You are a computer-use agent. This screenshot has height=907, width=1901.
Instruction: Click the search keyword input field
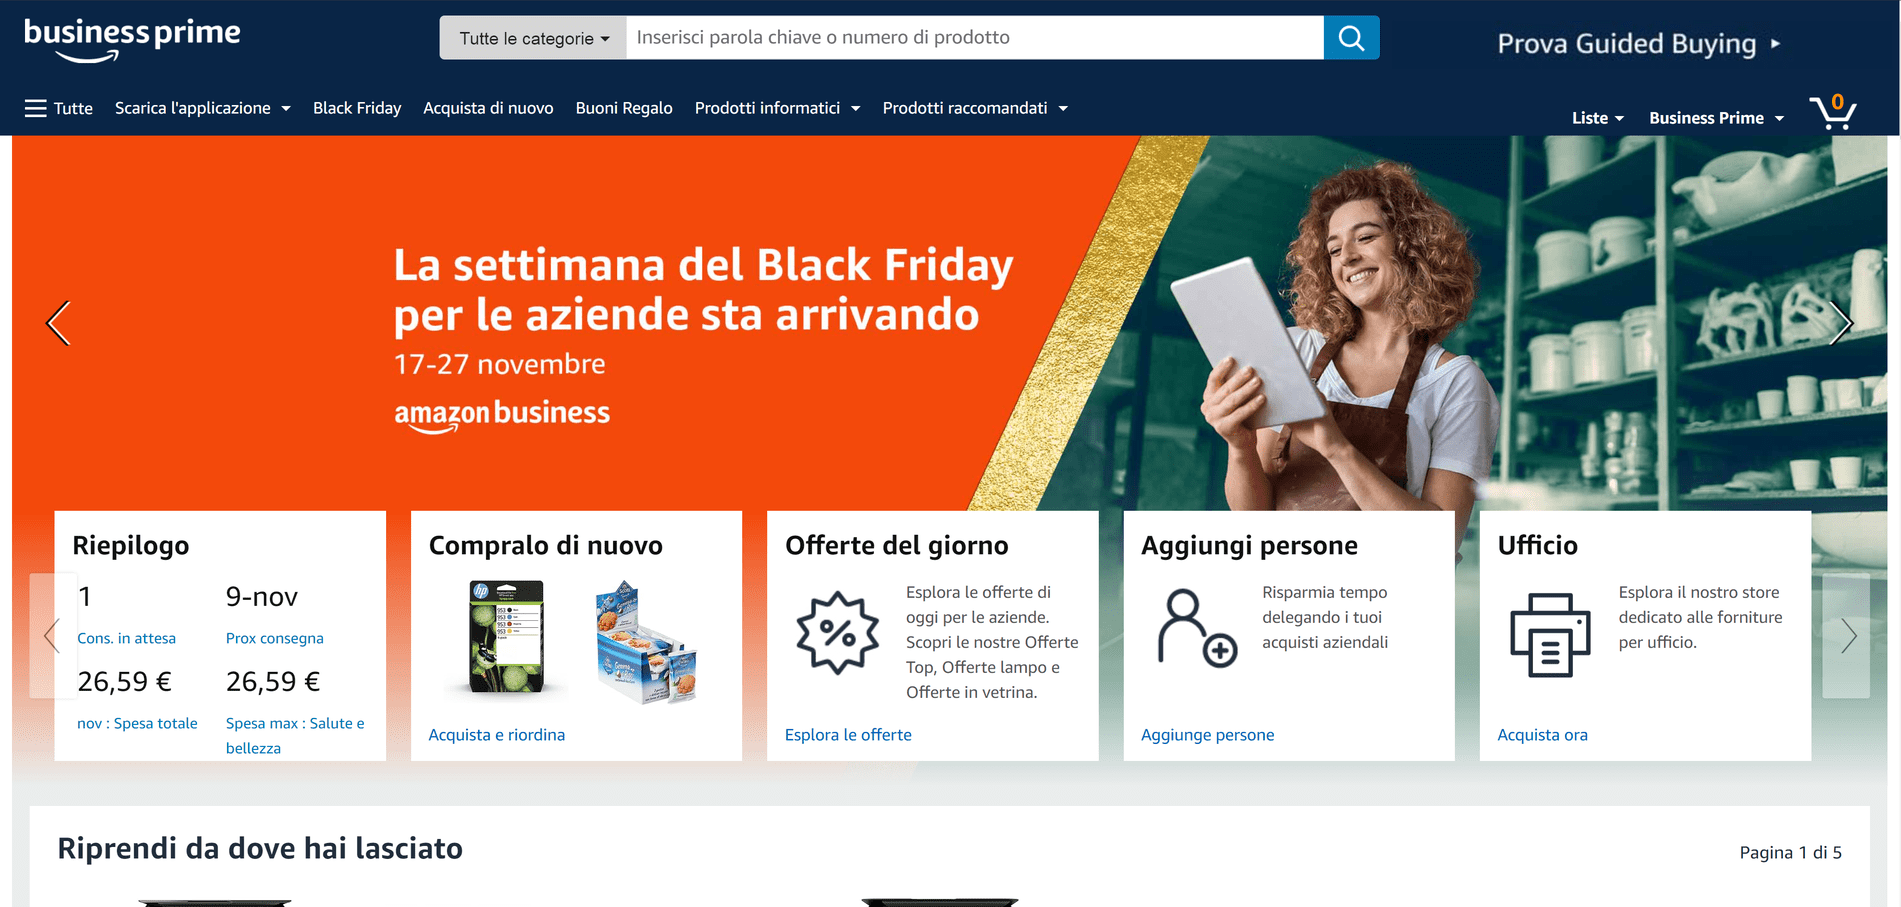click(975, 38)
